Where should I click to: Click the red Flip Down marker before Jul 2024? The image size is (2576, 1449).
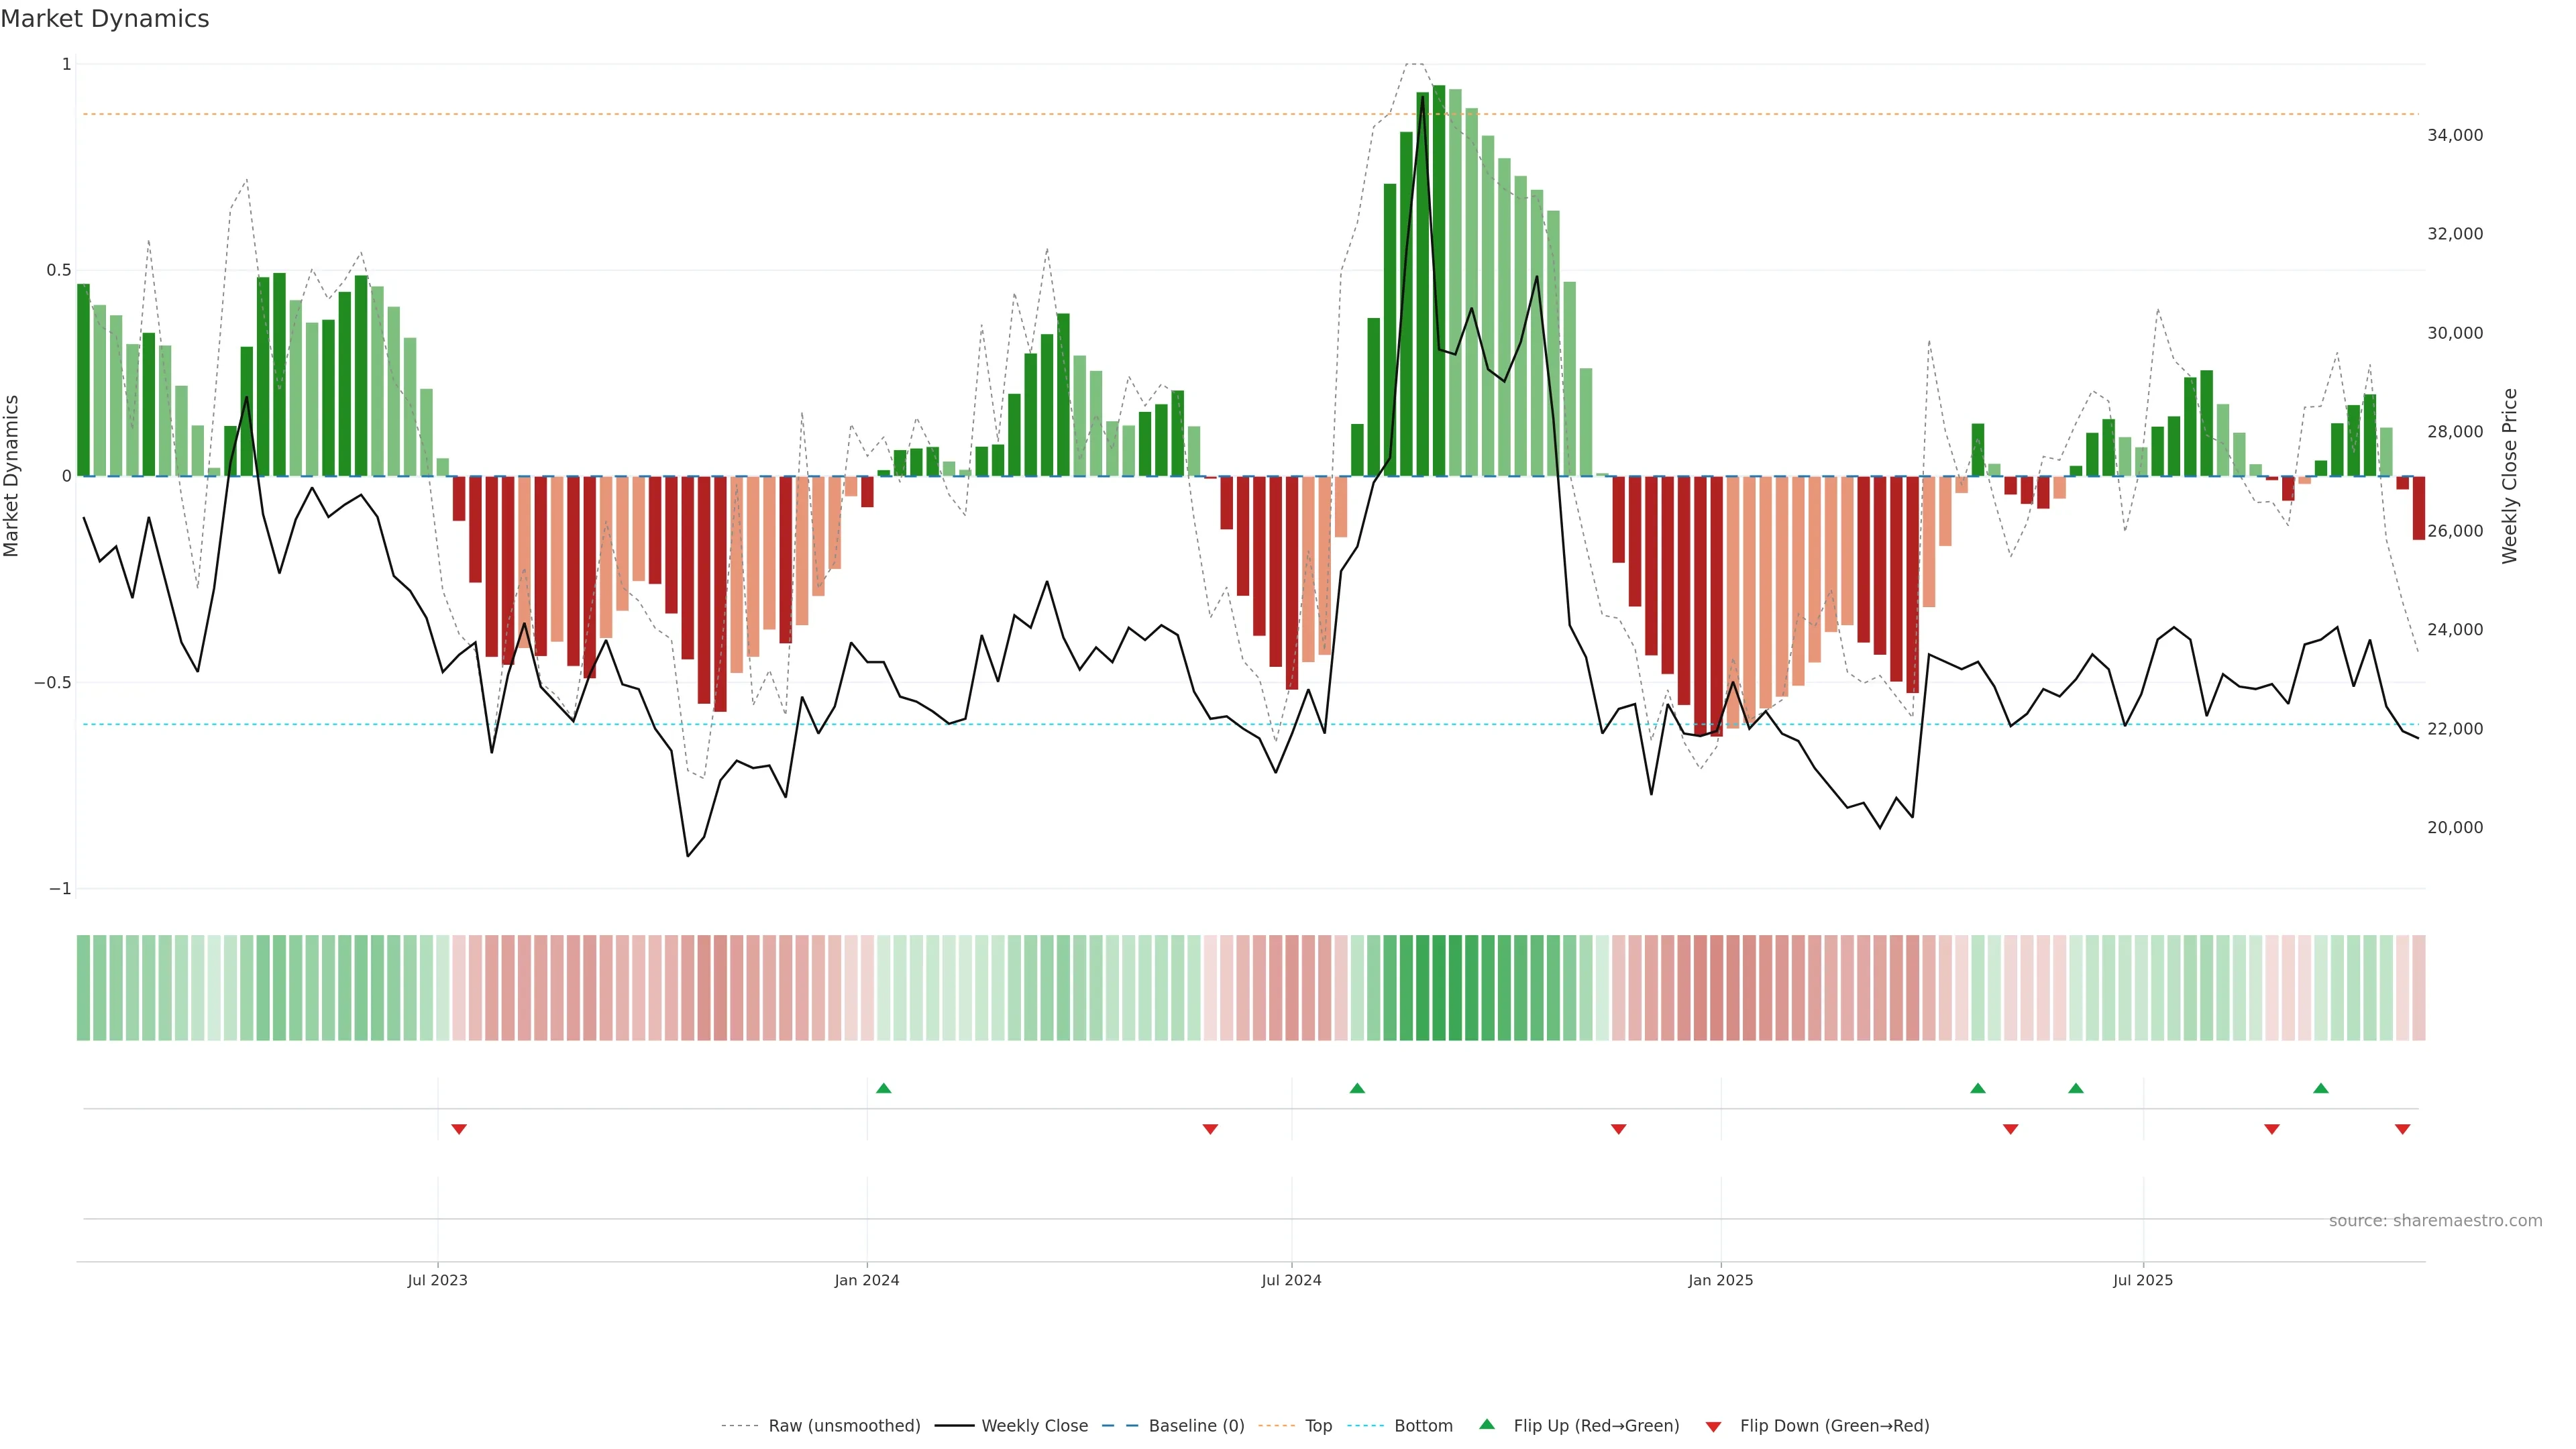(x=1210, y=1129)
